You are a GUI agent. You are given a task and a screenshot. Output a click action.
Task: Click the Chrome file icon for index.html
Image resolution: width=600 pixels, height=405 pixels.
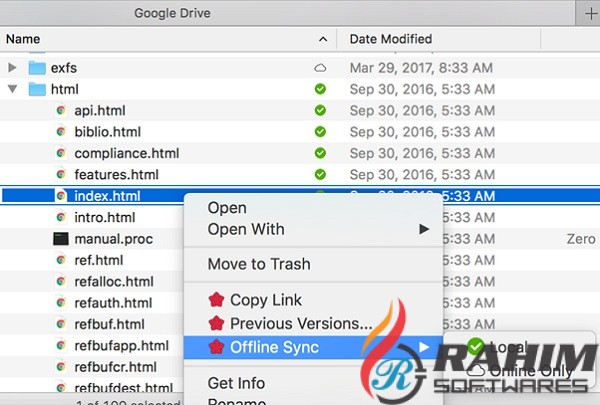(x=61, y=196)
